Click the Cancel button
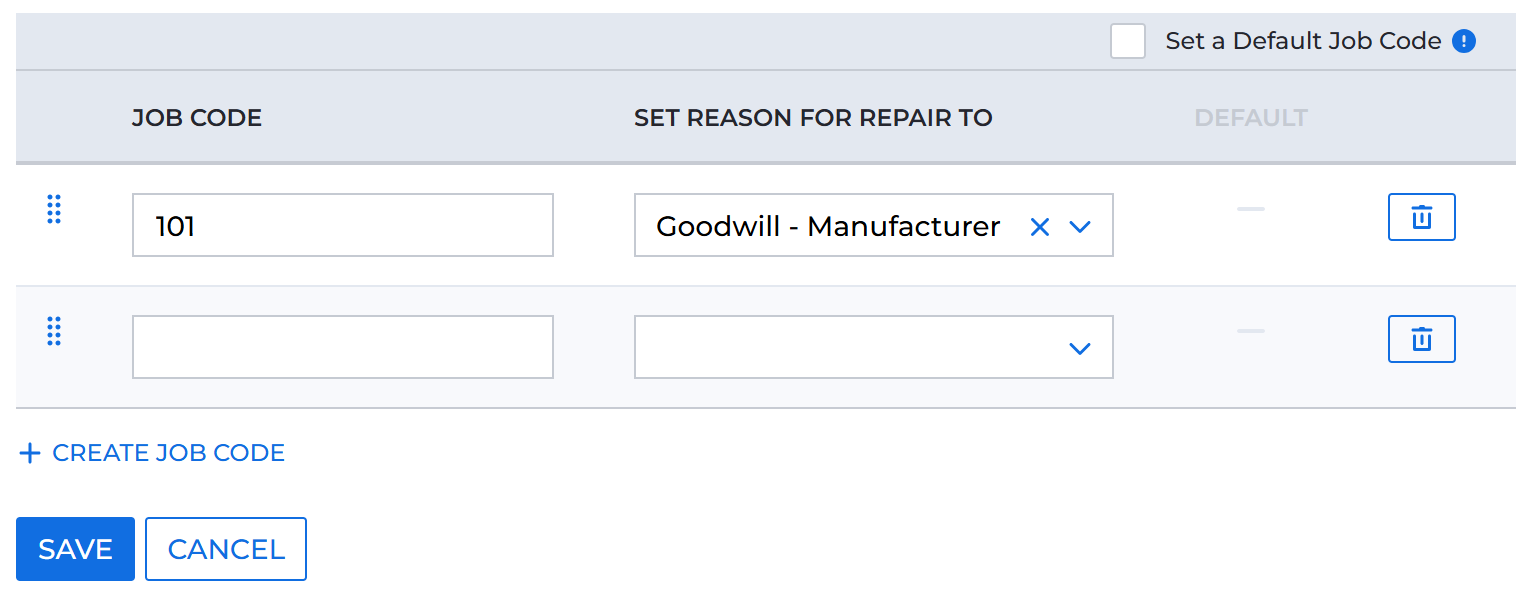The image size is (1534, 592). pos(225,548)
